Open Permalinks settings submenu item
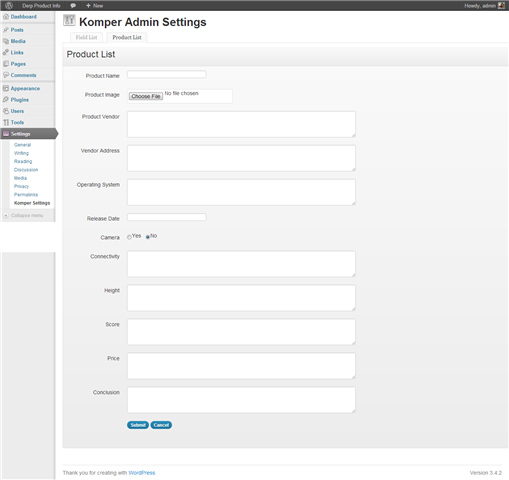The image size is (509, 480). pyautogui.click(x=26, y=195)
